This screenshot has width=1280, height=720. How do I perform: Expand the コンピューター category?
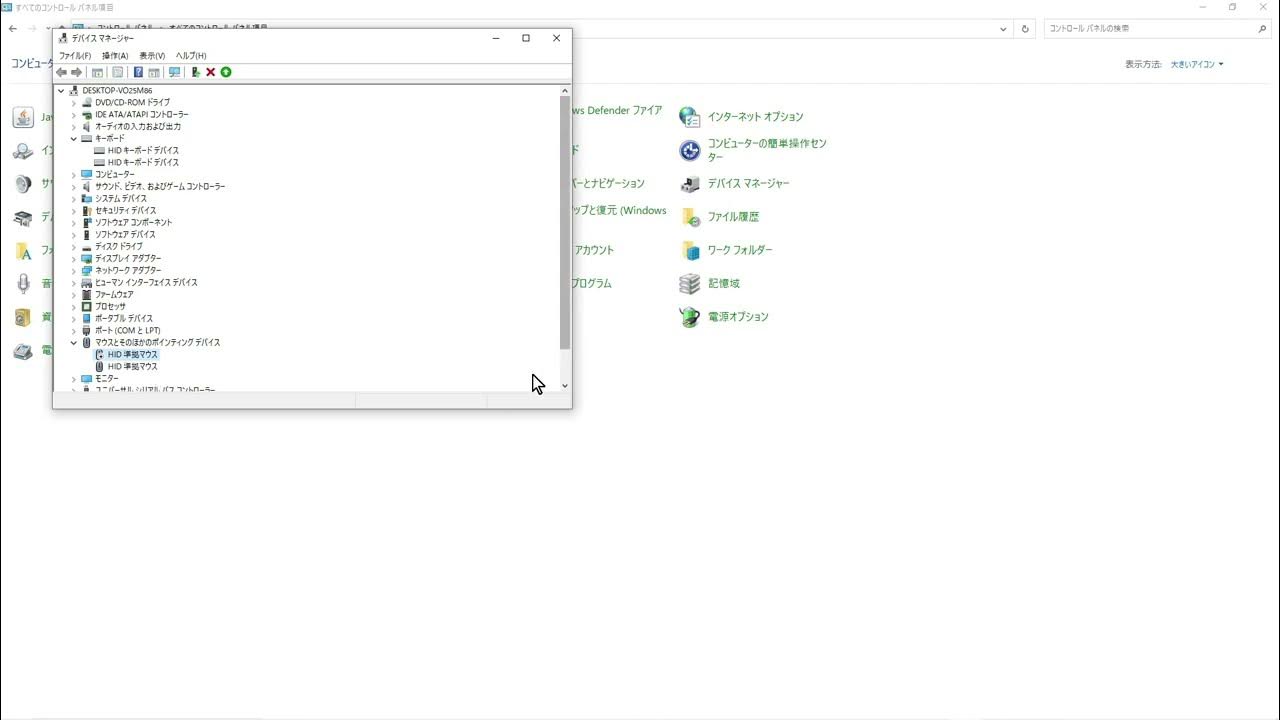[74, 174]
